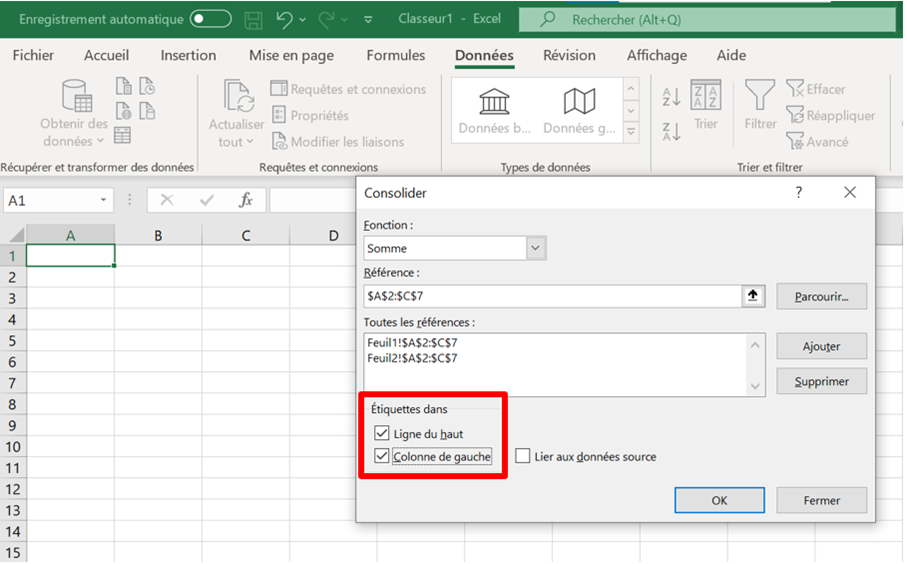Open Requêtes et connexions pane

tap(348, 89)
